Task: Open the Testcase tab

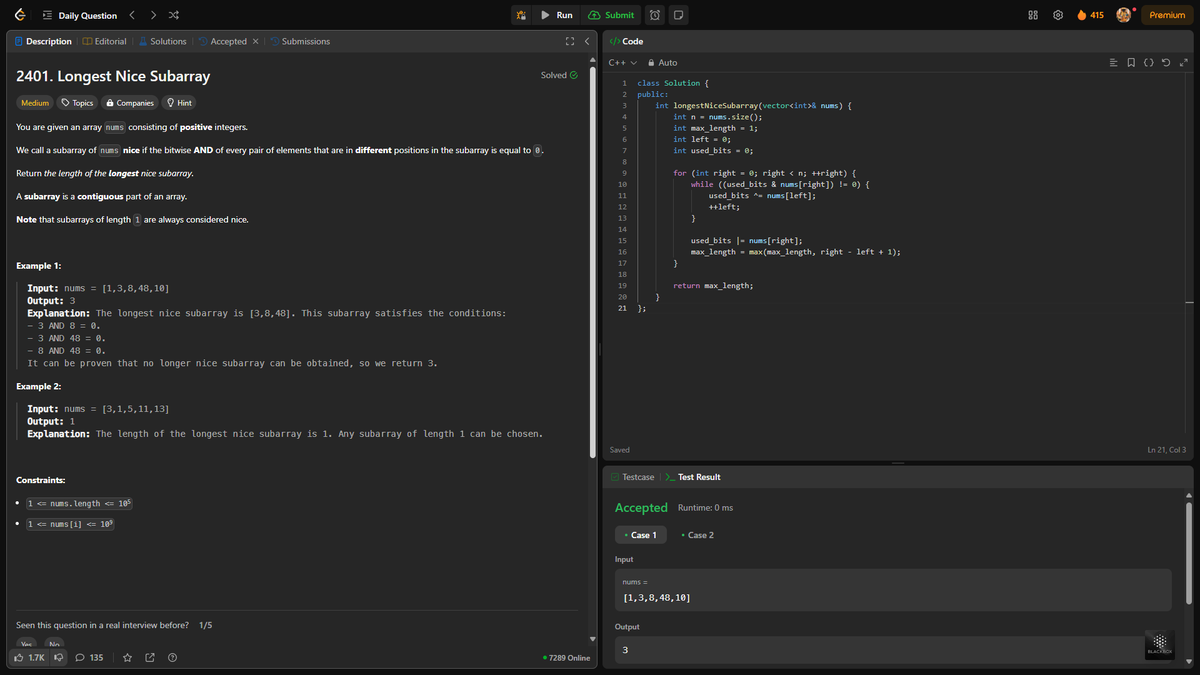Action: (632, 477)
